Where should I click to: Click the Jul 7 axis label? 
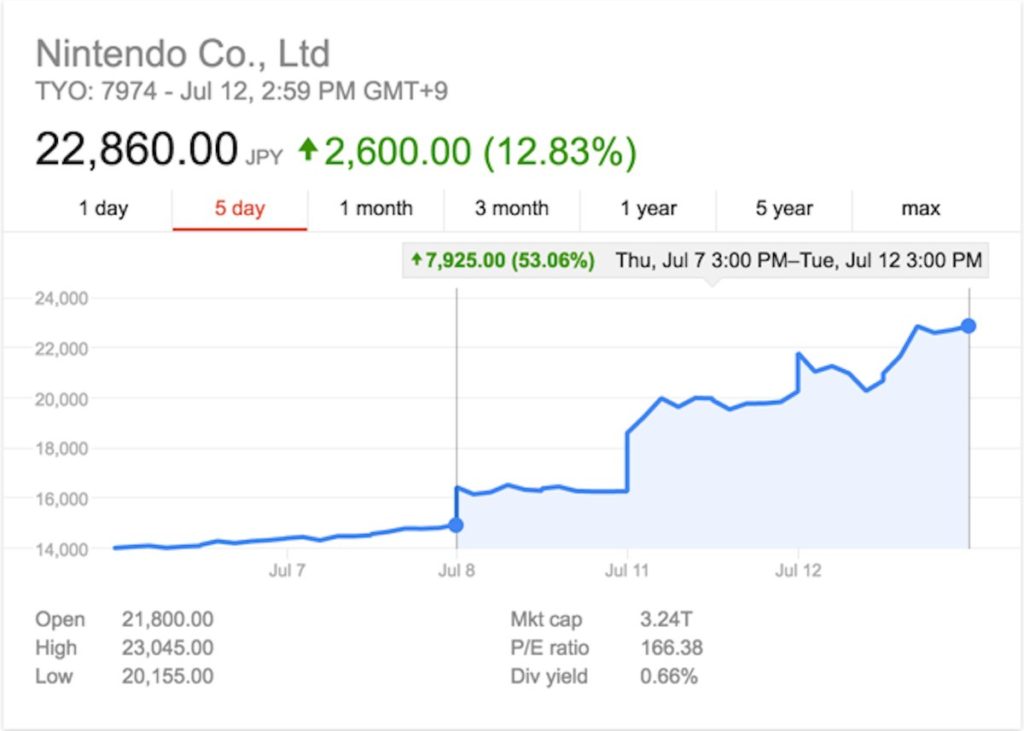[287, 571]
